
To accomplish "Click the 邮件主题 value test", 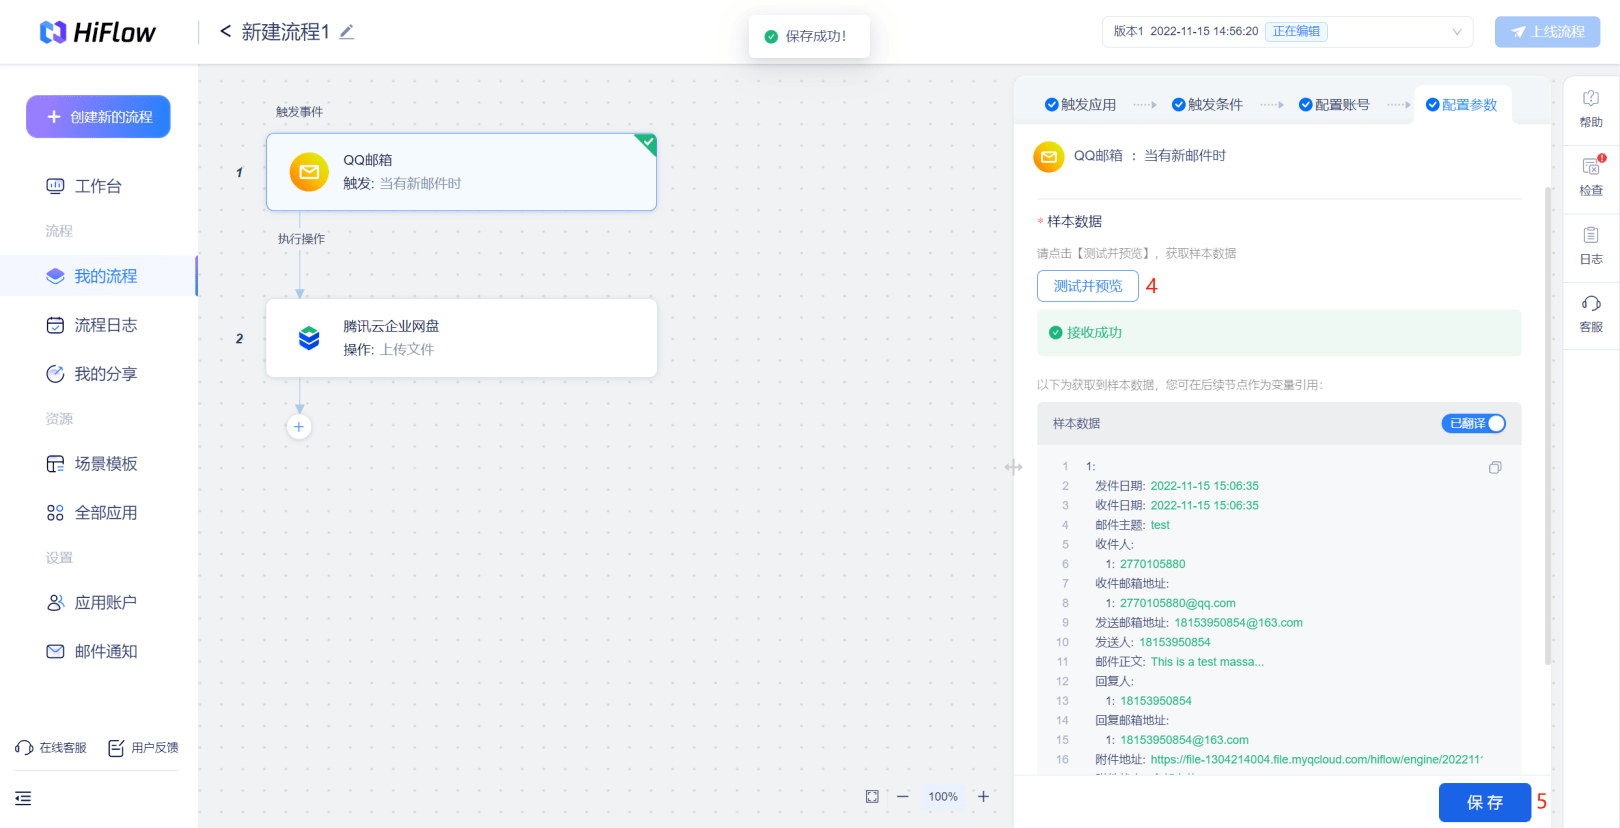I will point(1160,525).
